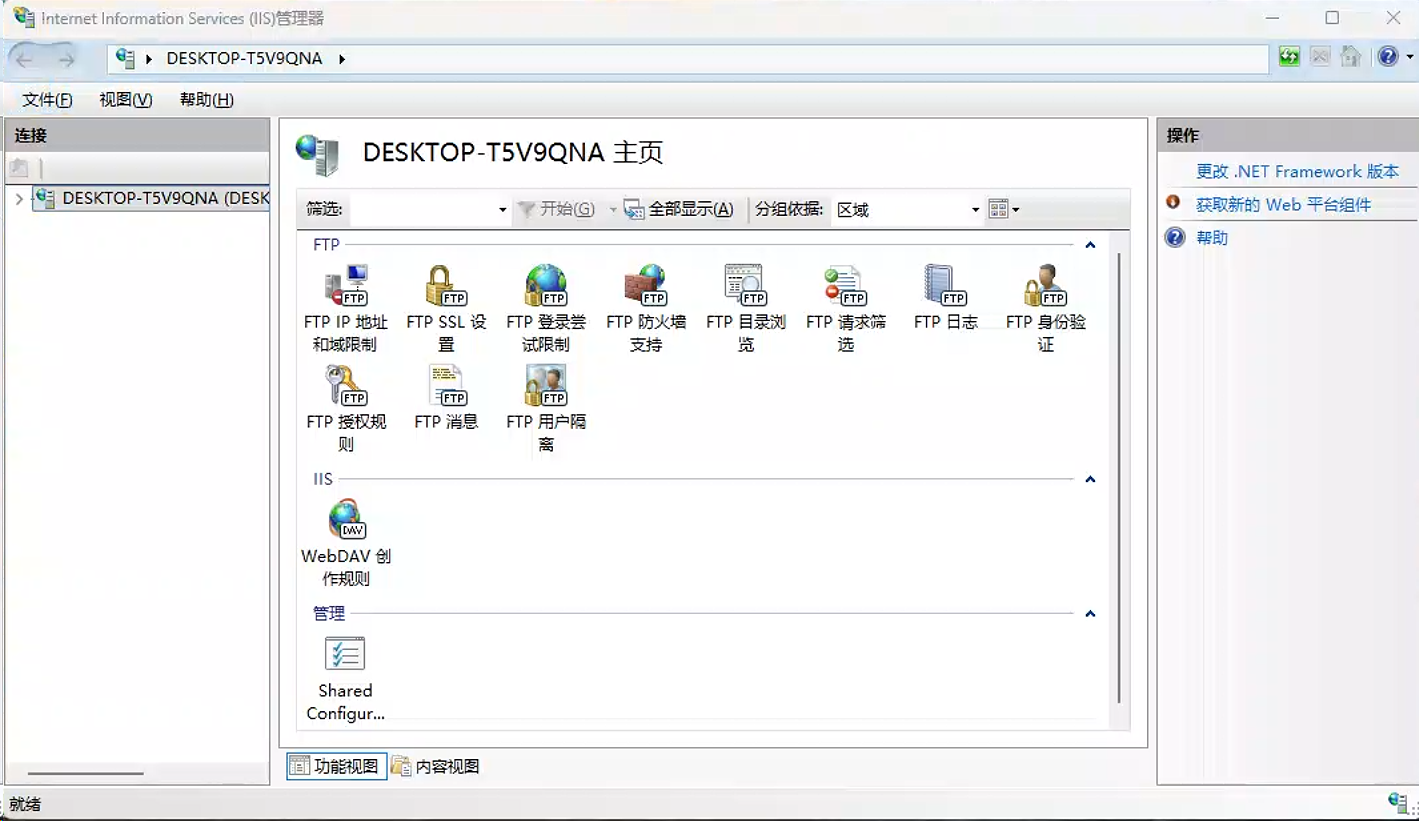
Task: Collapse the FTP section chevron
Action: point(1090,245)
